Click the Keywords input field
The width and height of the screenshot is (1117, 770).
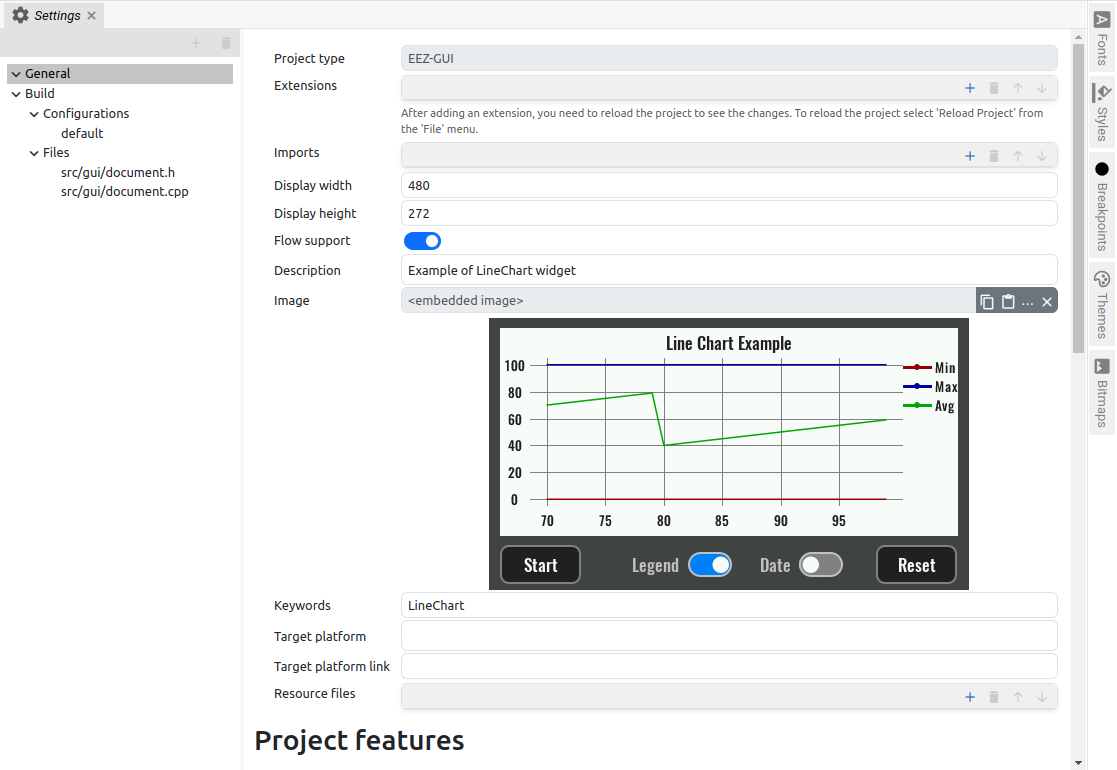[729, 605]
